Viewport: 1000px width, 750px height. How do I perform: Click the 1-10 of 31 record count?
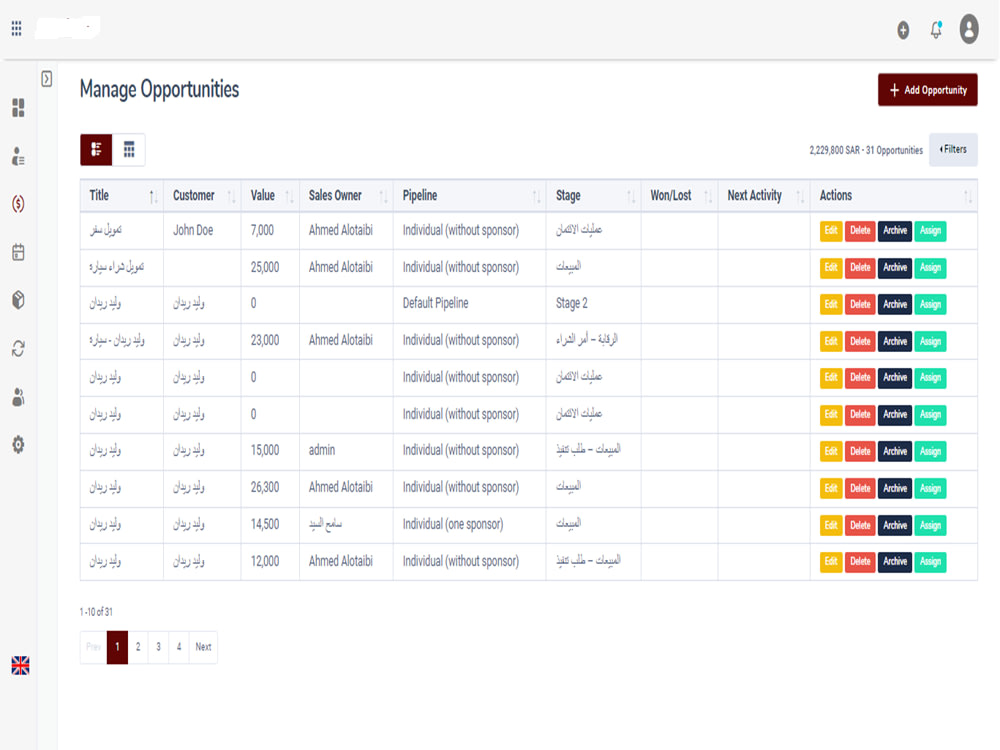(96, 612)
